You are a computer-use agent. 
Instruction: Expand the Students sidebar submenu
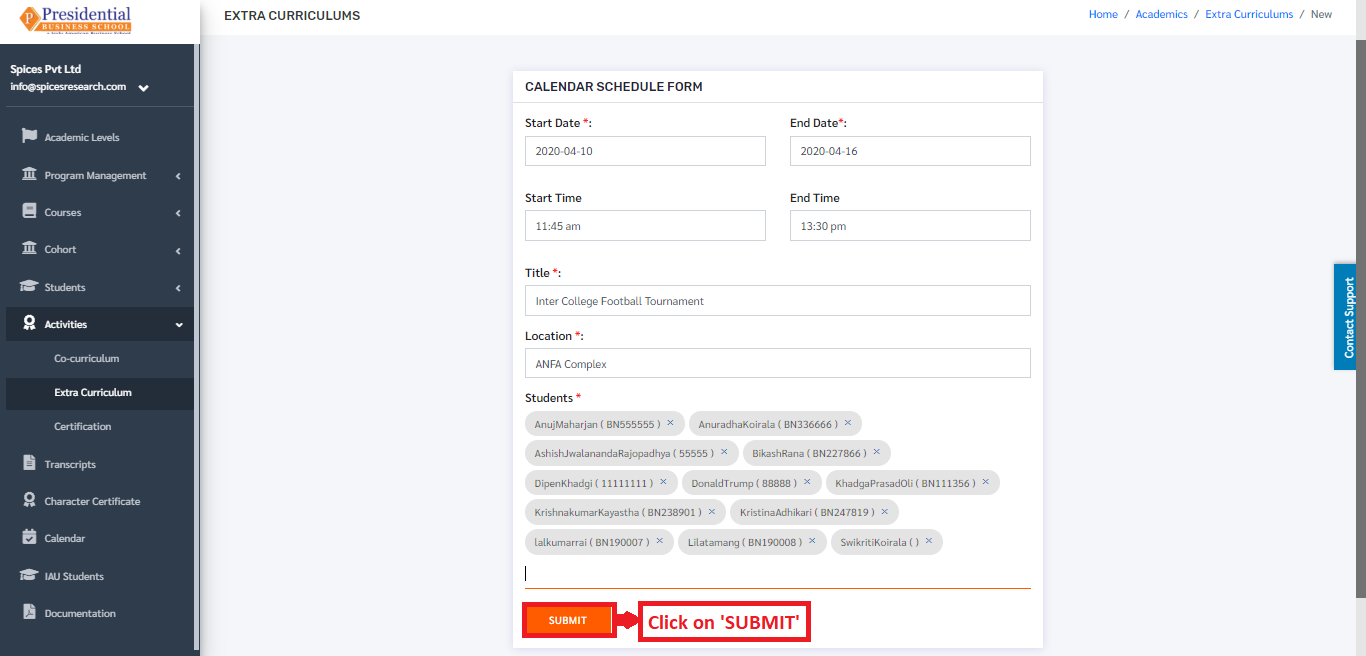178,288
